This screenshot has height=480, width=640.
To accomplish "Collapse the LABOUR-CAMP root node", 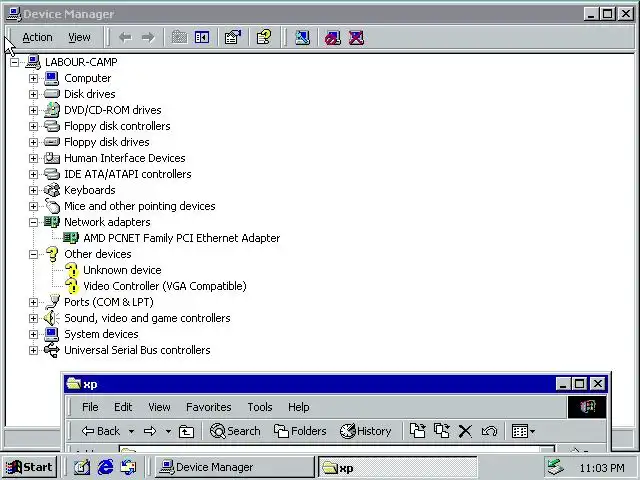I will (x=14, y=62).
